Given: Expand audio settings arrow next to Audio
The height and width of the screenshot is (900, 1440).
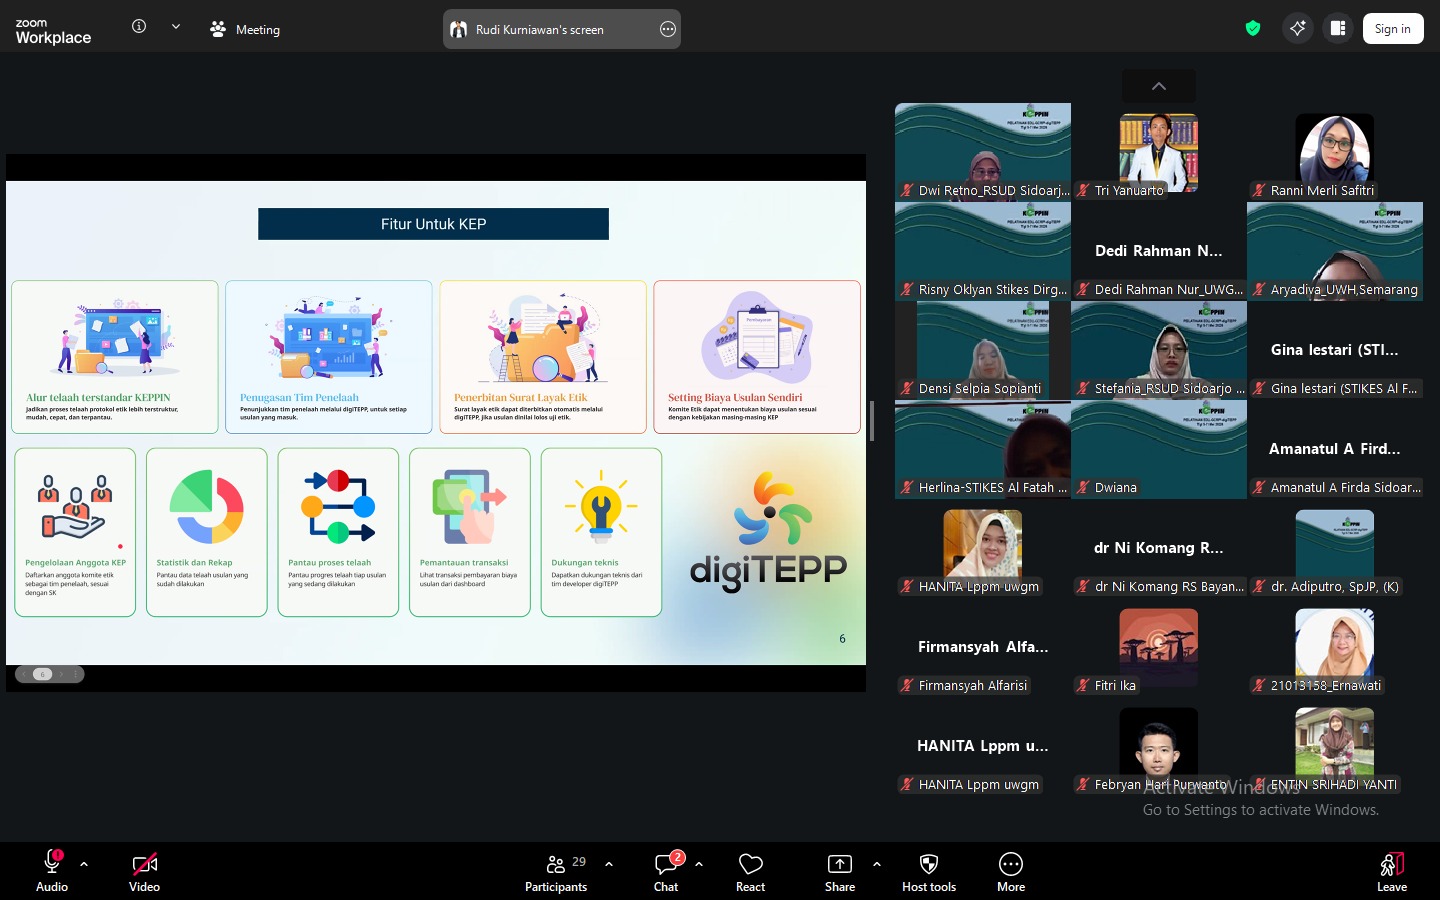Looking at the screenshot, I should point(84,864).
